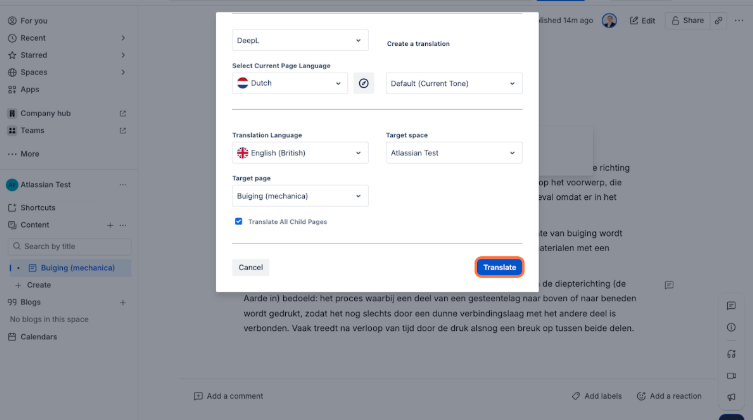Image resolution: width=753 pixels, height=420 pixels.
Task: Click the Cancel button
Action: tap(251, 267)
